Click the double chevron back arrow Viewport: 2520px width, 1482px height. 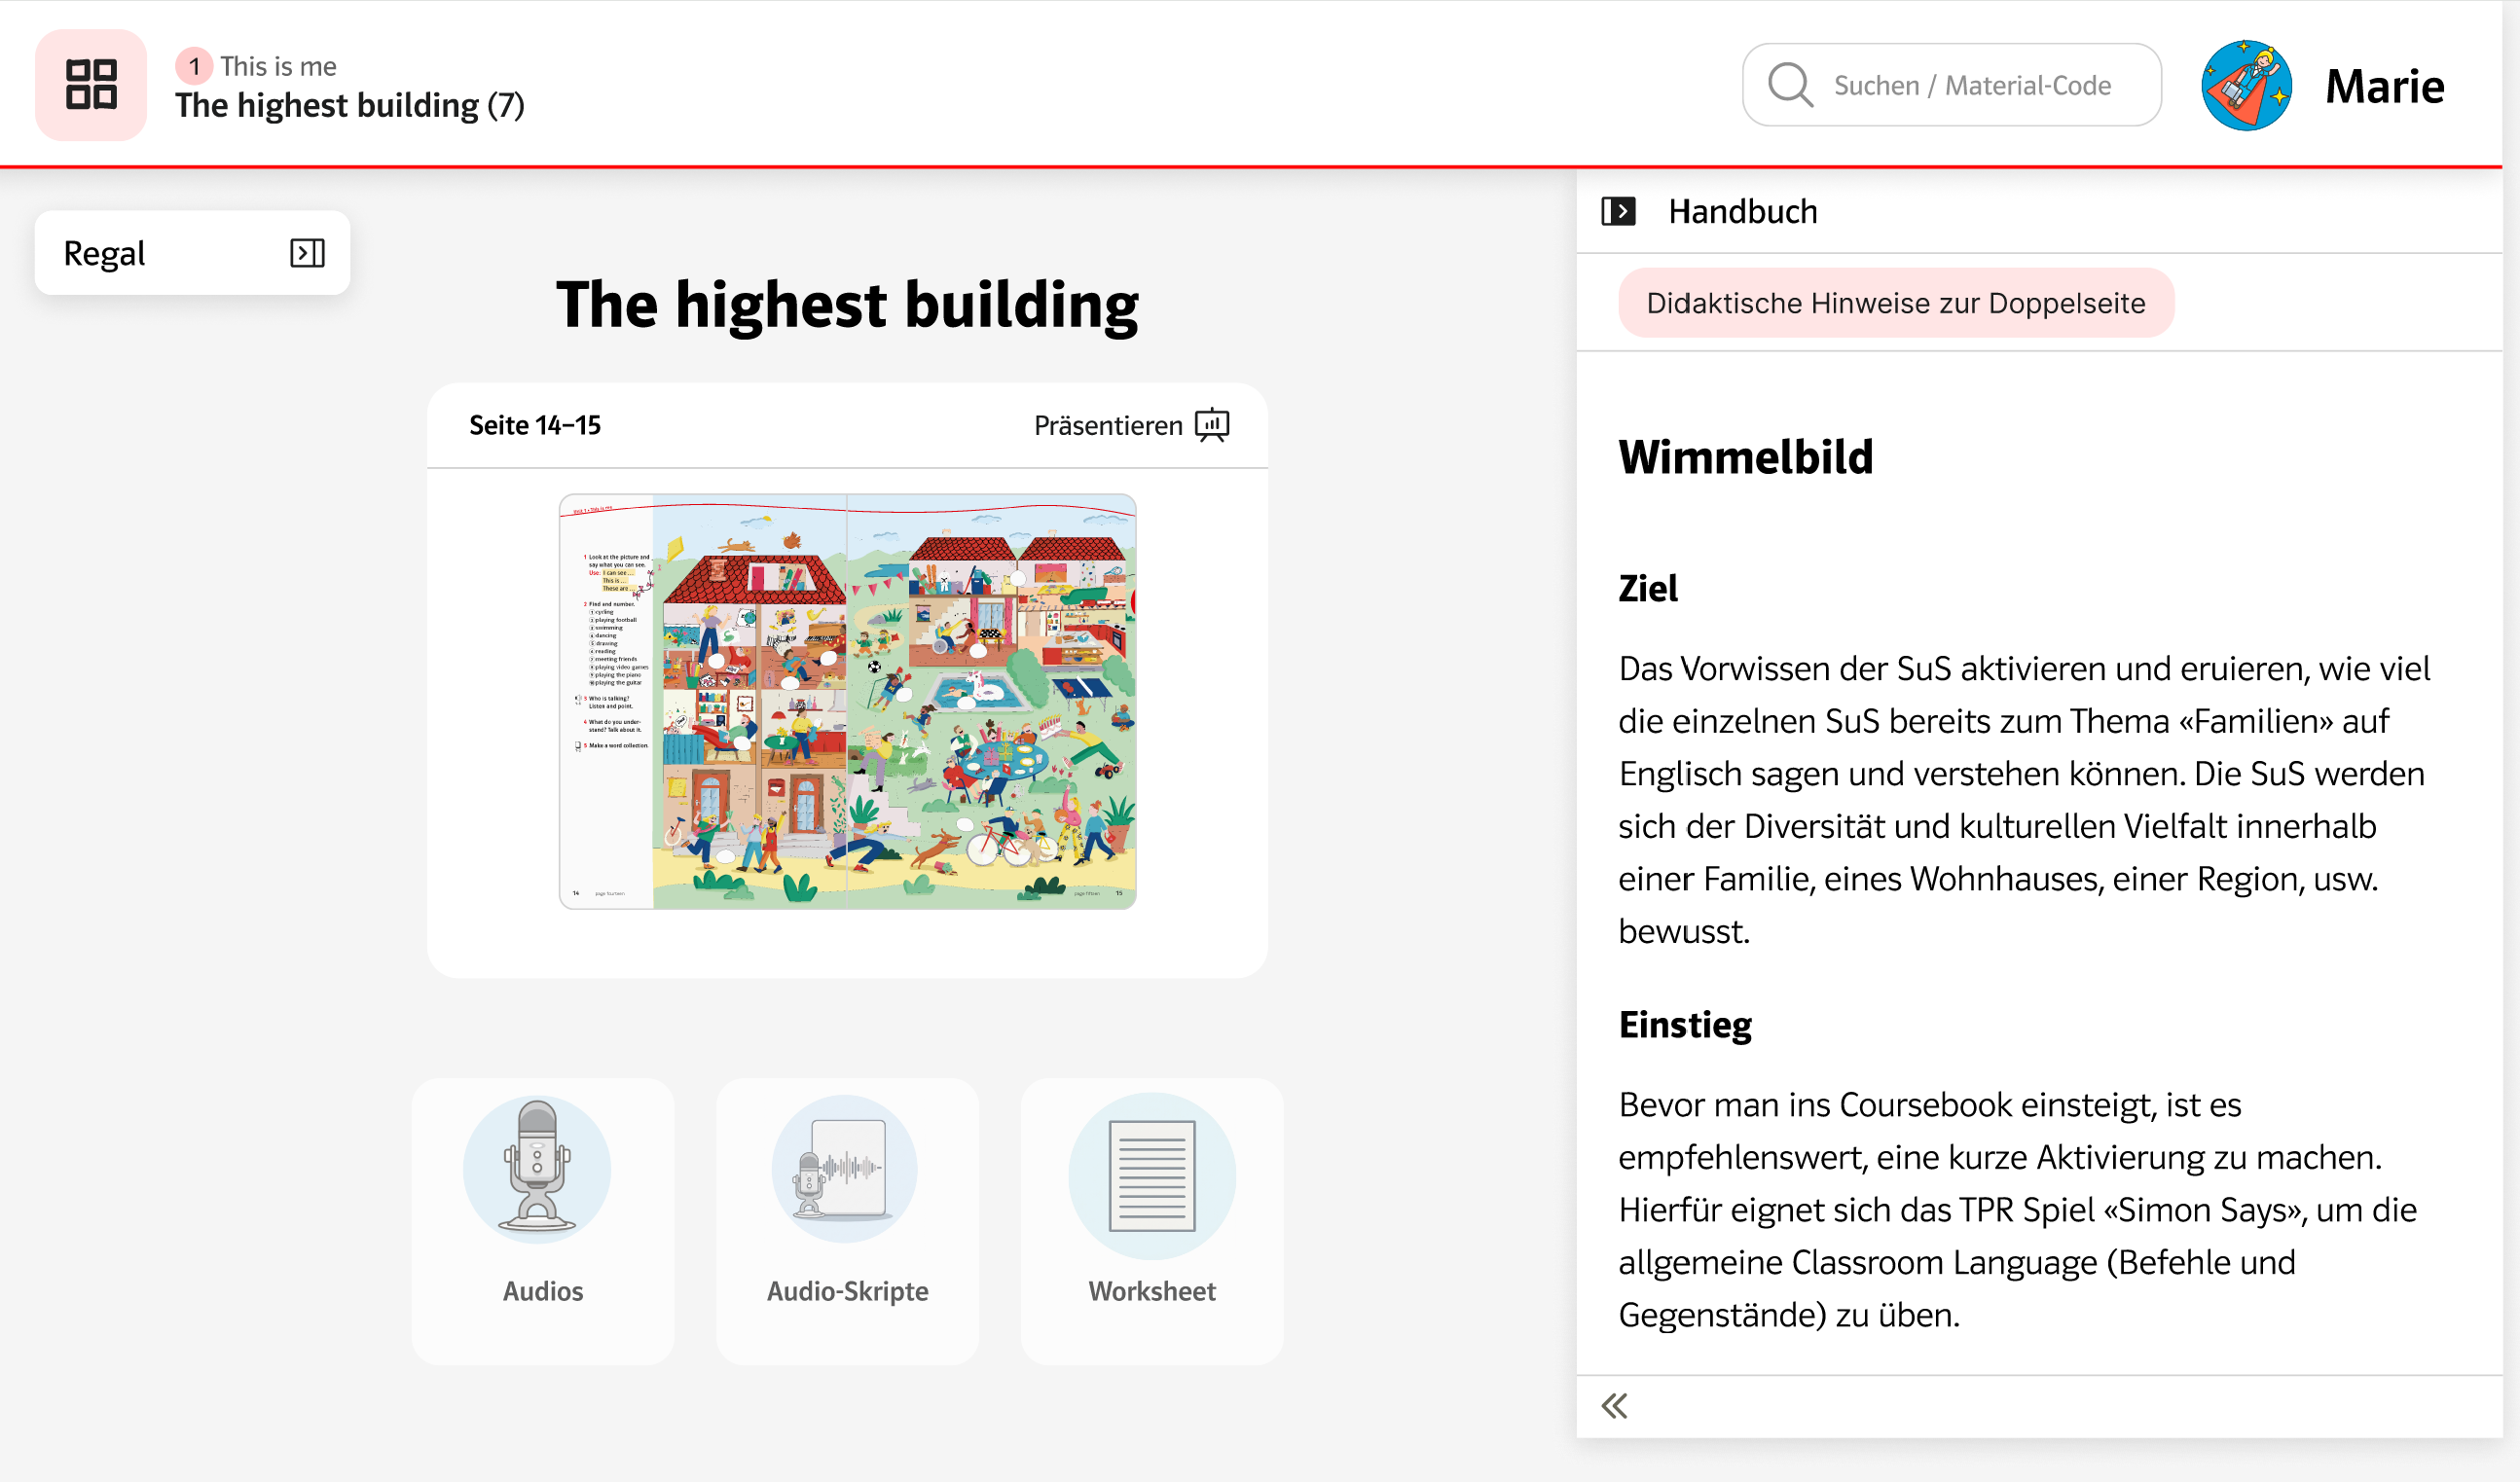pyautogui.click(x=1614, y=1406)
